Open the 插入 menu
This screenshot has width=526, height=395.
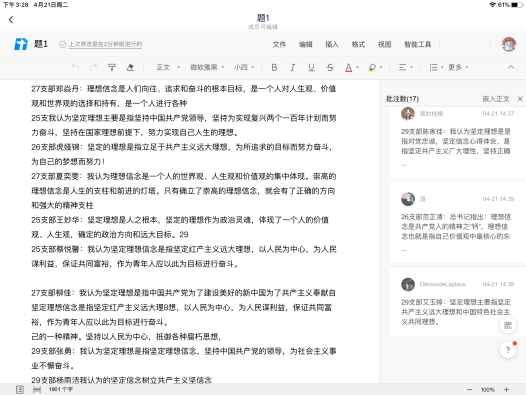pos(332,44)
